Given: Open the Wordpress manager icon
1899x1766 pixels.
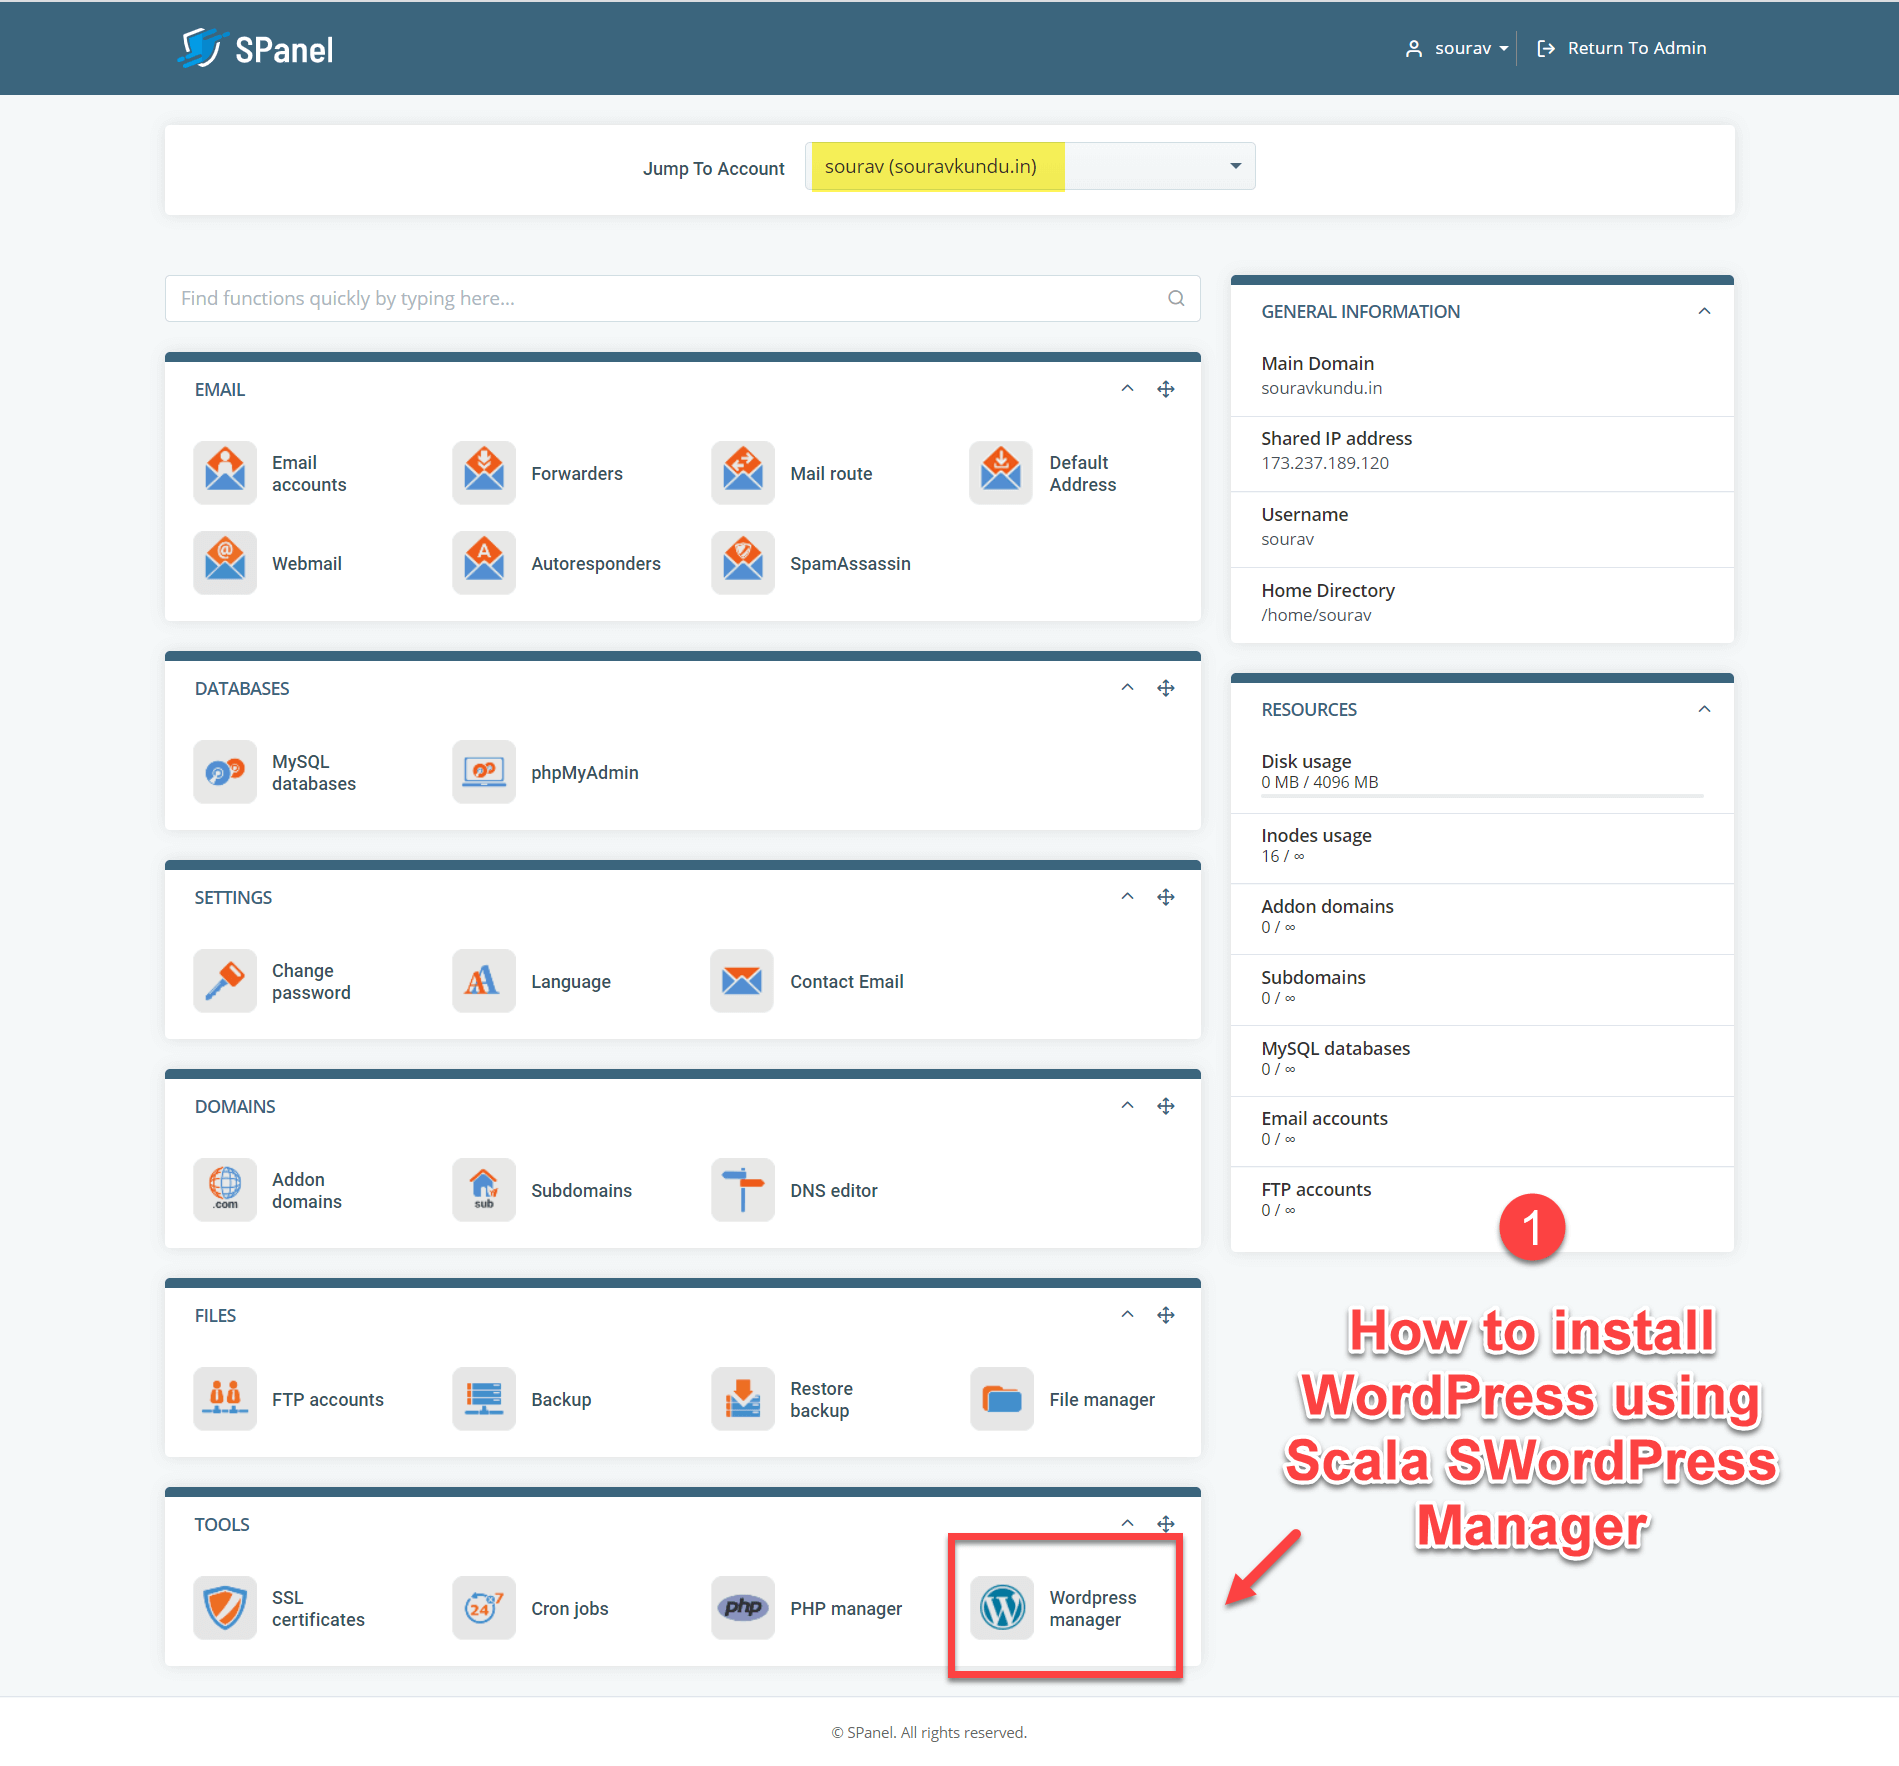Looking at the screenshot, I should (1001, 1608).
